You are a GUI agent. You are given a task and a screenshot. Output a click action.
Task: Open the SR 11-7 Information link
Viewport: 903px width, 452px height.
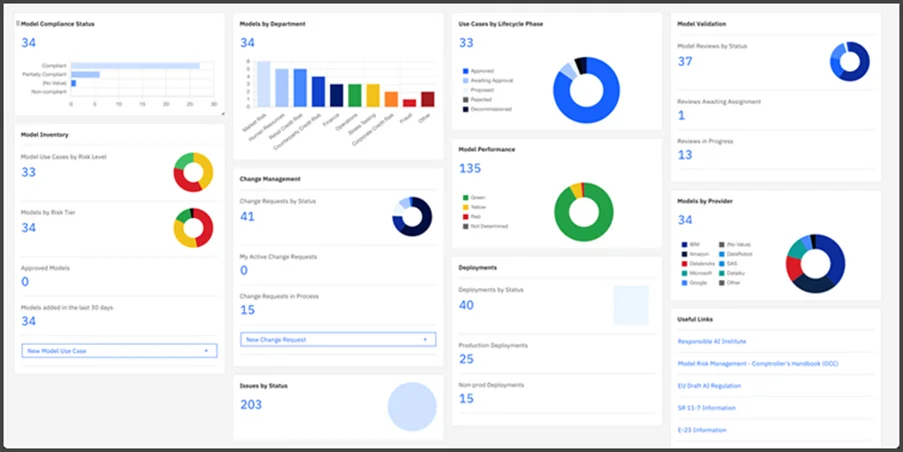point(707,408)
